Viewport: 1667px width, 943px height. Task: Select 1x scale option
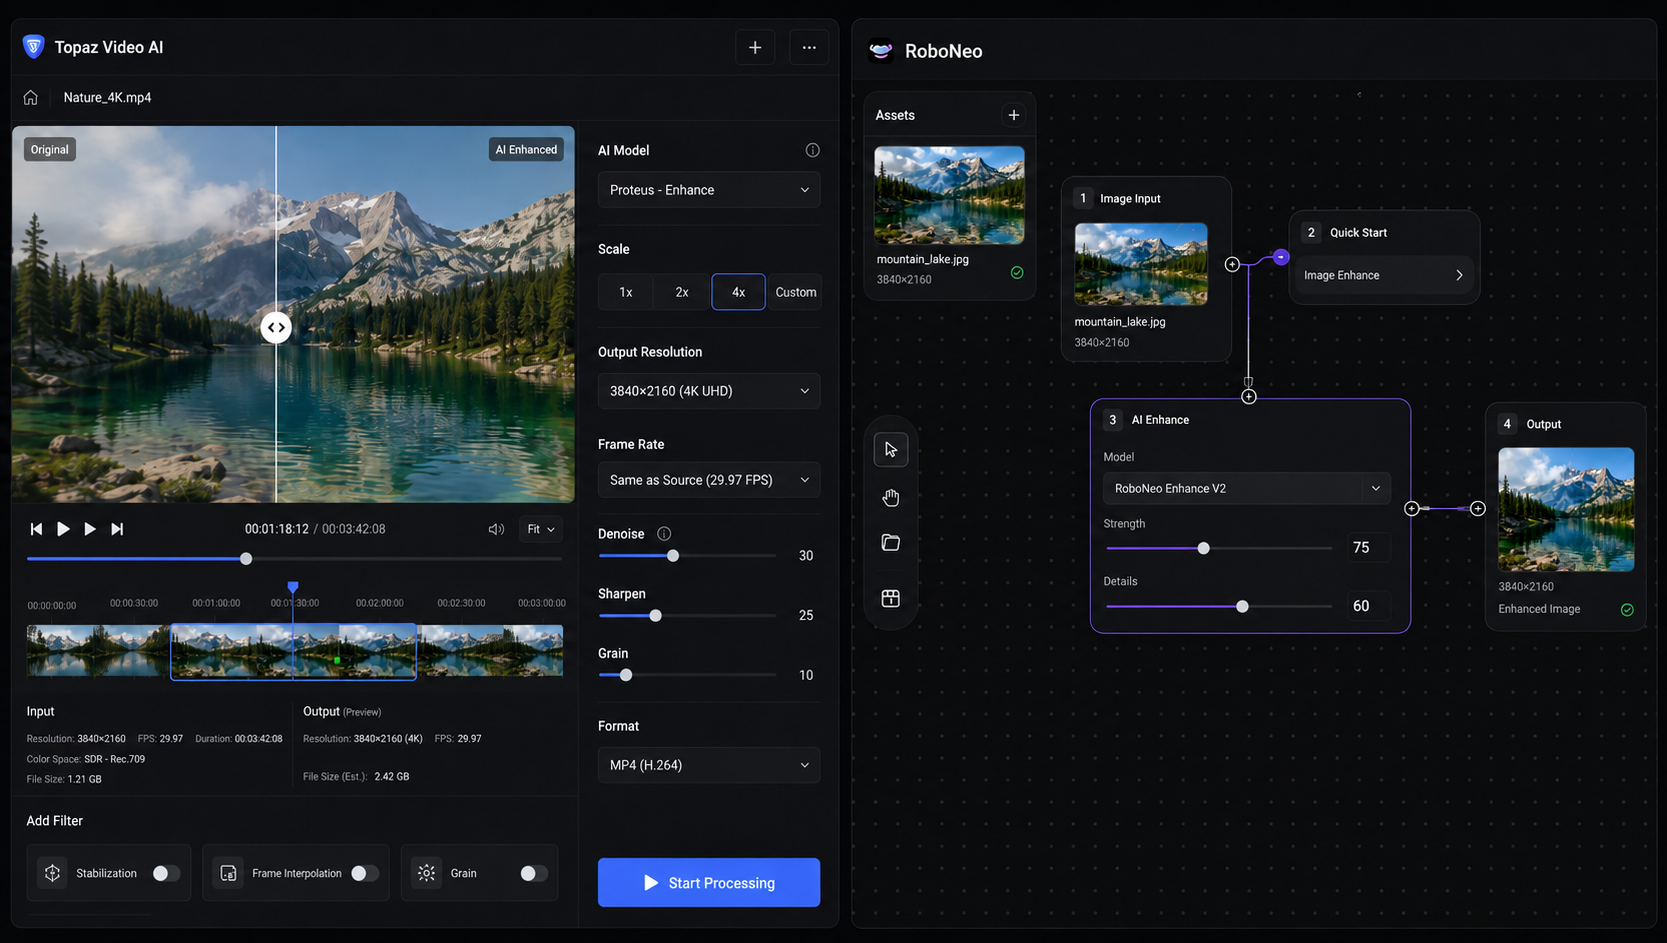[x=626, y=292]
